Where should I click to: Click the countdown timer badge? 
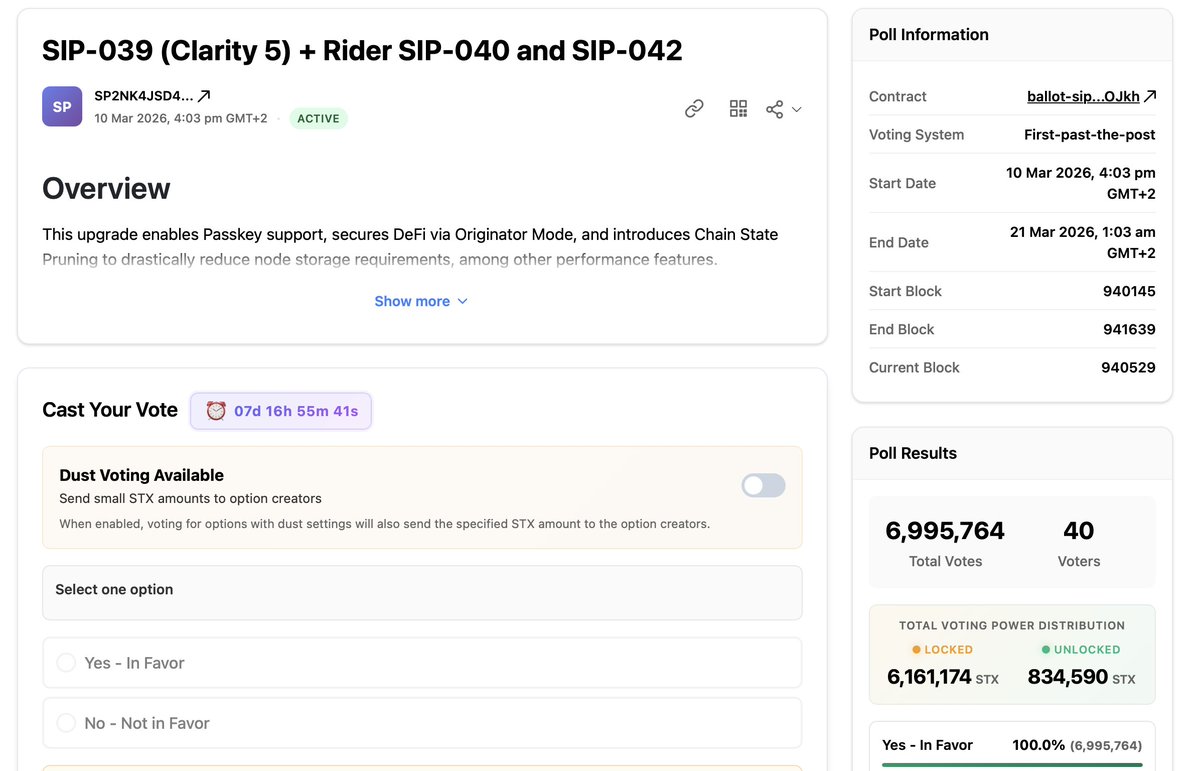(x=281, y=411)
